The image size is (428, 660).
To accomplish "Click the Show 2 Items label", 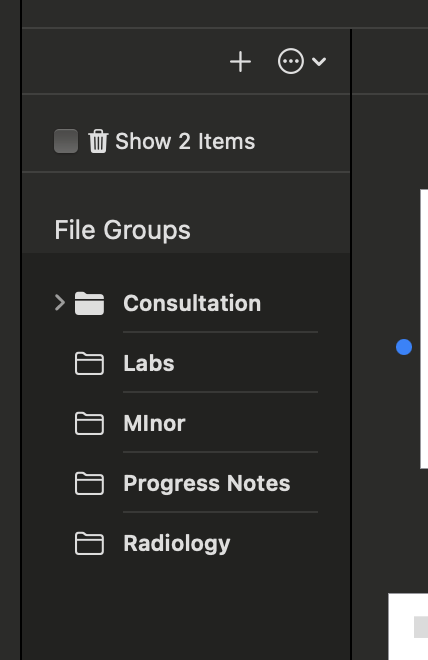I will pos(185,141).
